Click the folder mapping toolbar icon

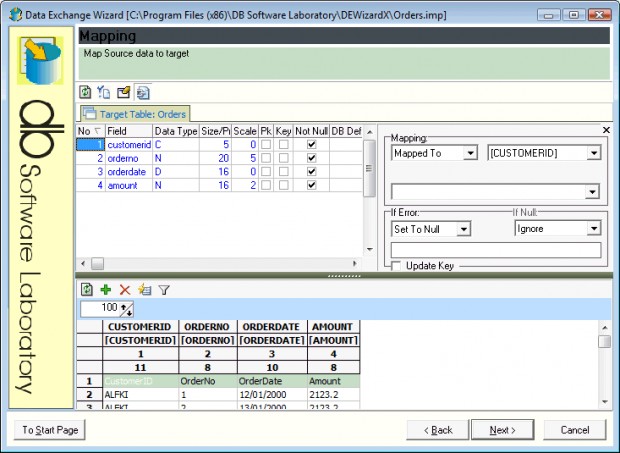point(123,92)
